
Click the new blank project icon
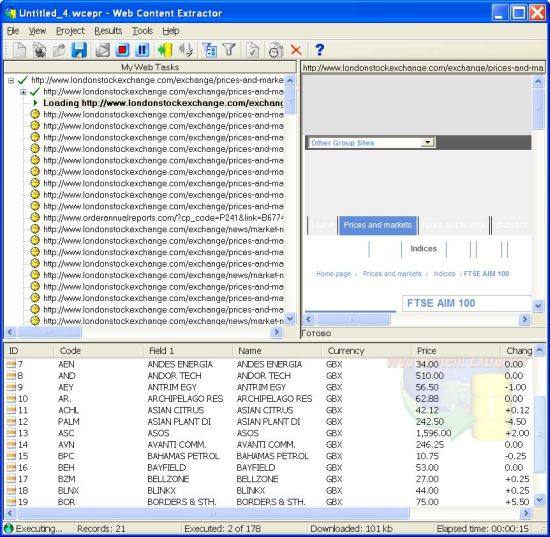point(19,50)
